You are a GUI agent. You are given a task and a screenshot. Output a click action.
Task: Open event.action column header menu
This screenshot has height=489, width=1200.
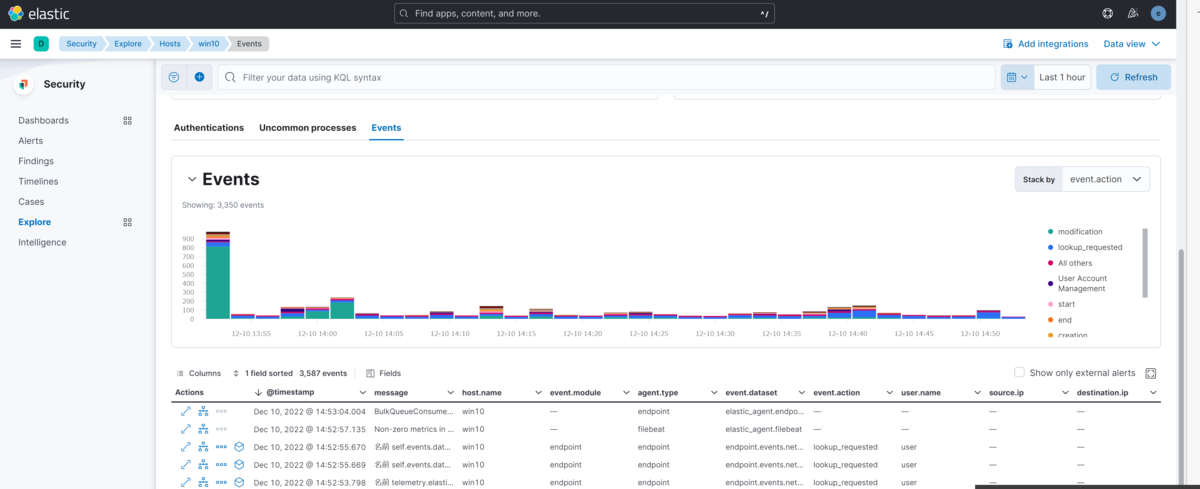pos(891,393)
